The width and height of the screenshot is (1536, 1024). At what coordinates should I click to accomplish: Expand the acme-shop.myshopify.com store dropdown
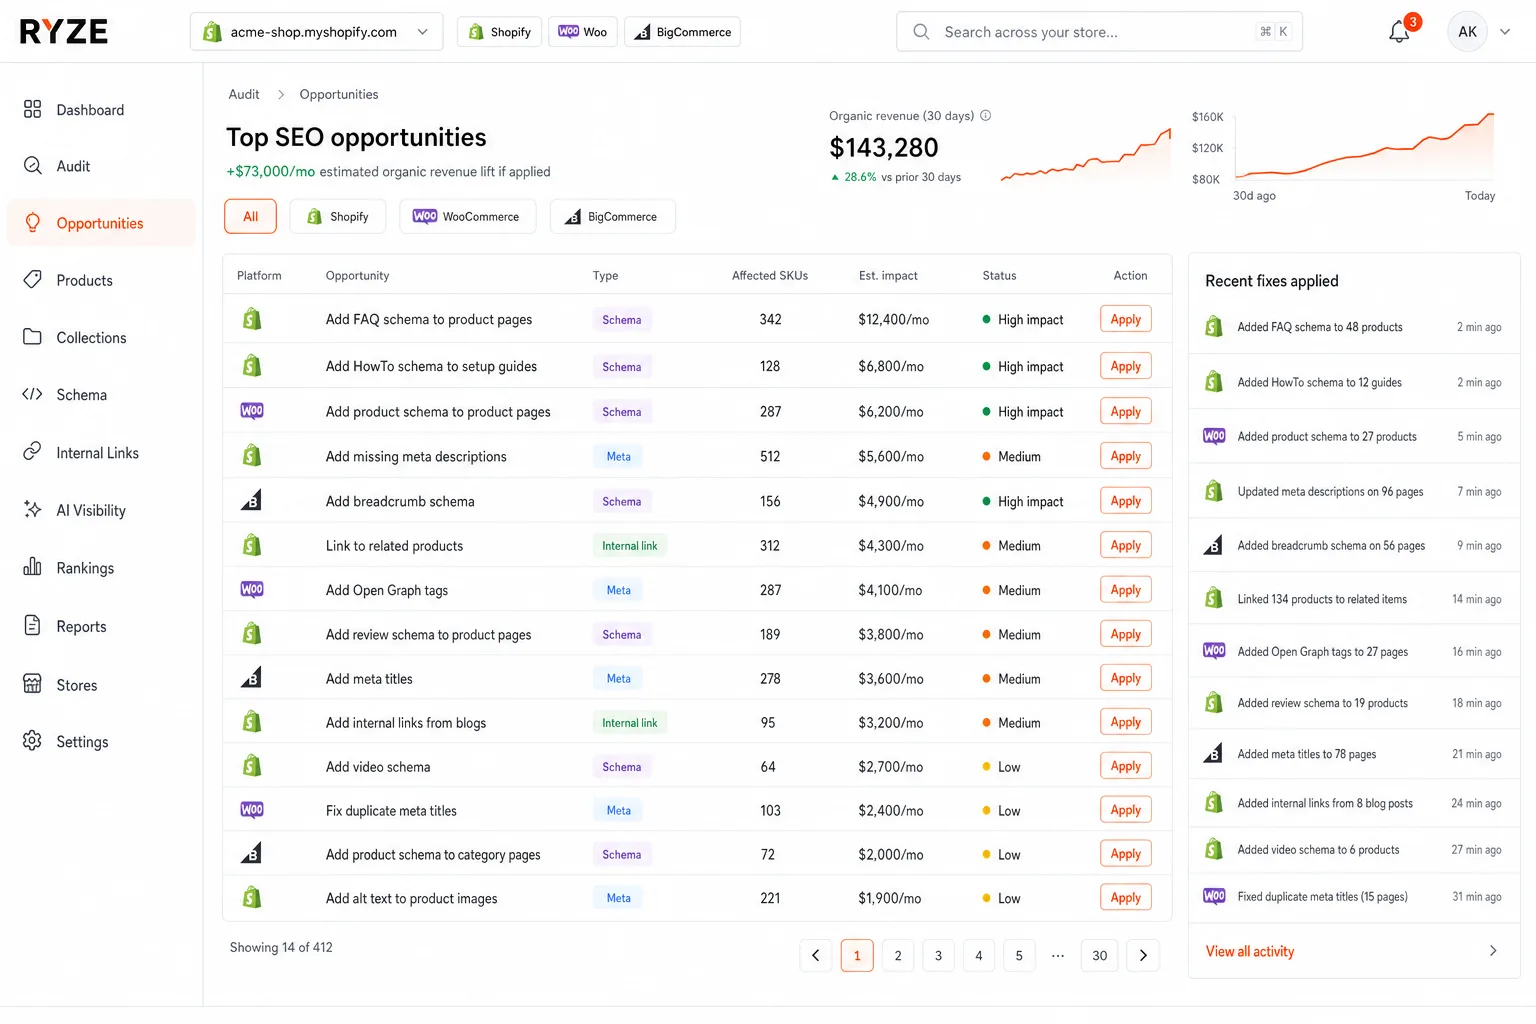(x=316, y=32)
